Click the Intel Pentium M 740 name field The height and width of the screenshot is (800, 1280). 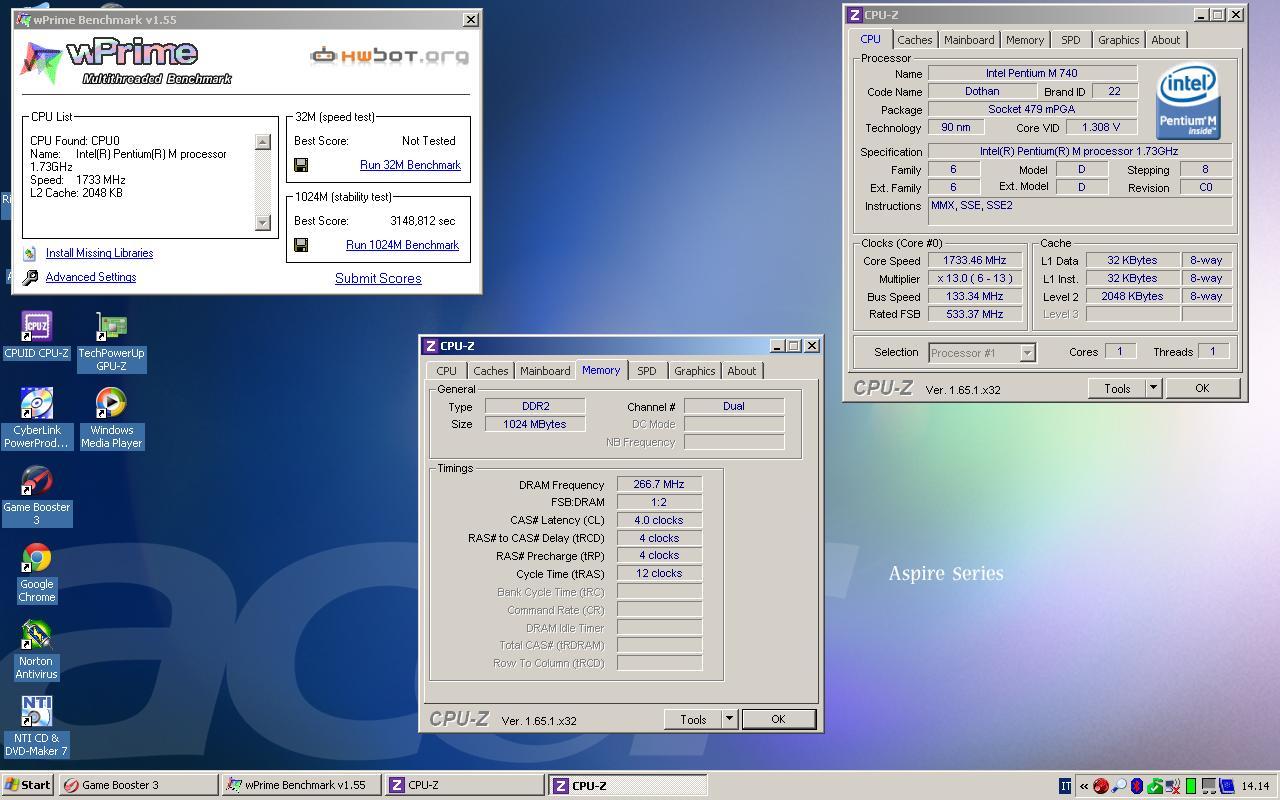1032,73
